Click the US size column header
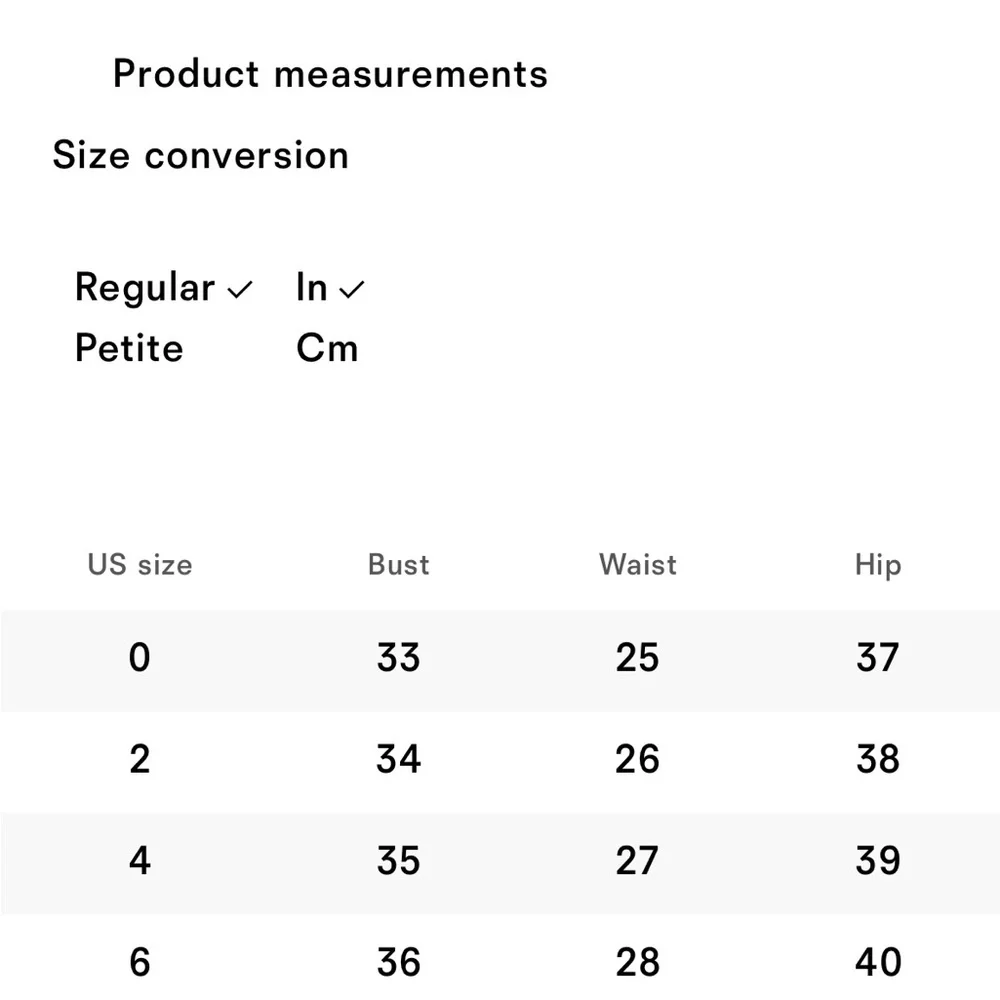The image size is (1000, 1000). [139, 565]
